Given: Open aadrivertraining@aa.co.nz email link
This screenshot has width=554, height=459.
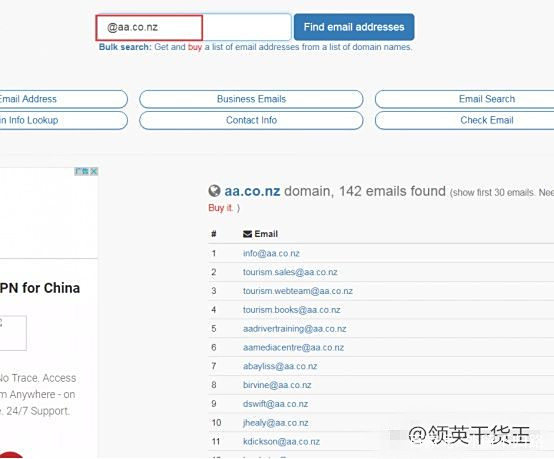Looking at the screenshot, I should pyautogui.click(x=295, y=329).
